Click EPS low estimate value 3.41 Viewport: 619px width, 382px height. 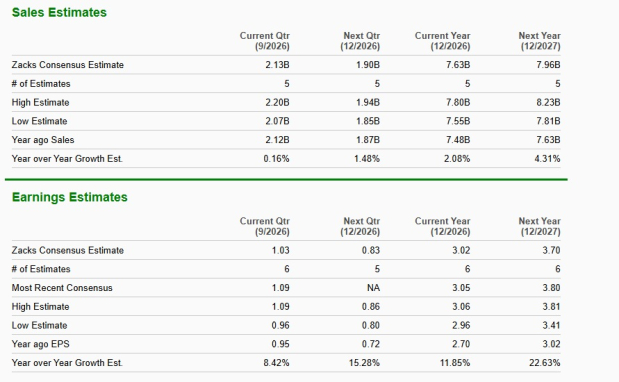(551, 325)
